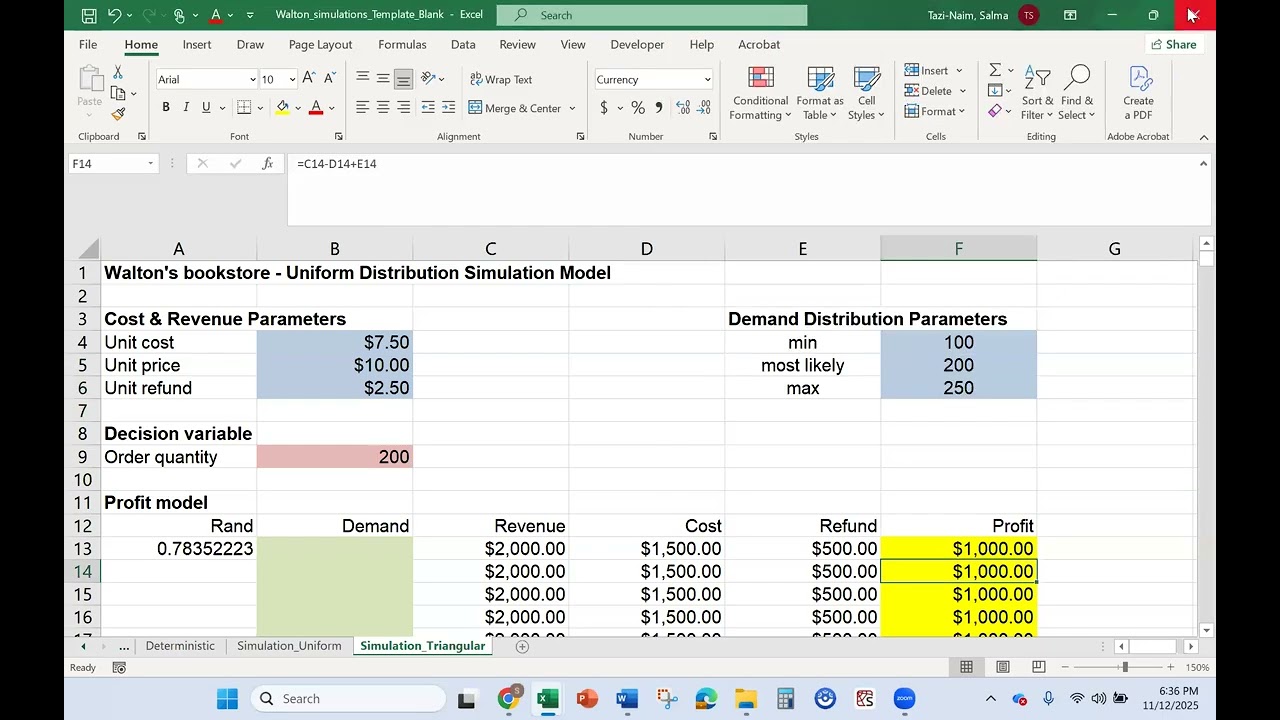1280x720 pixels.
Task: Open Find & Select menu
Action: [1078, 94]
